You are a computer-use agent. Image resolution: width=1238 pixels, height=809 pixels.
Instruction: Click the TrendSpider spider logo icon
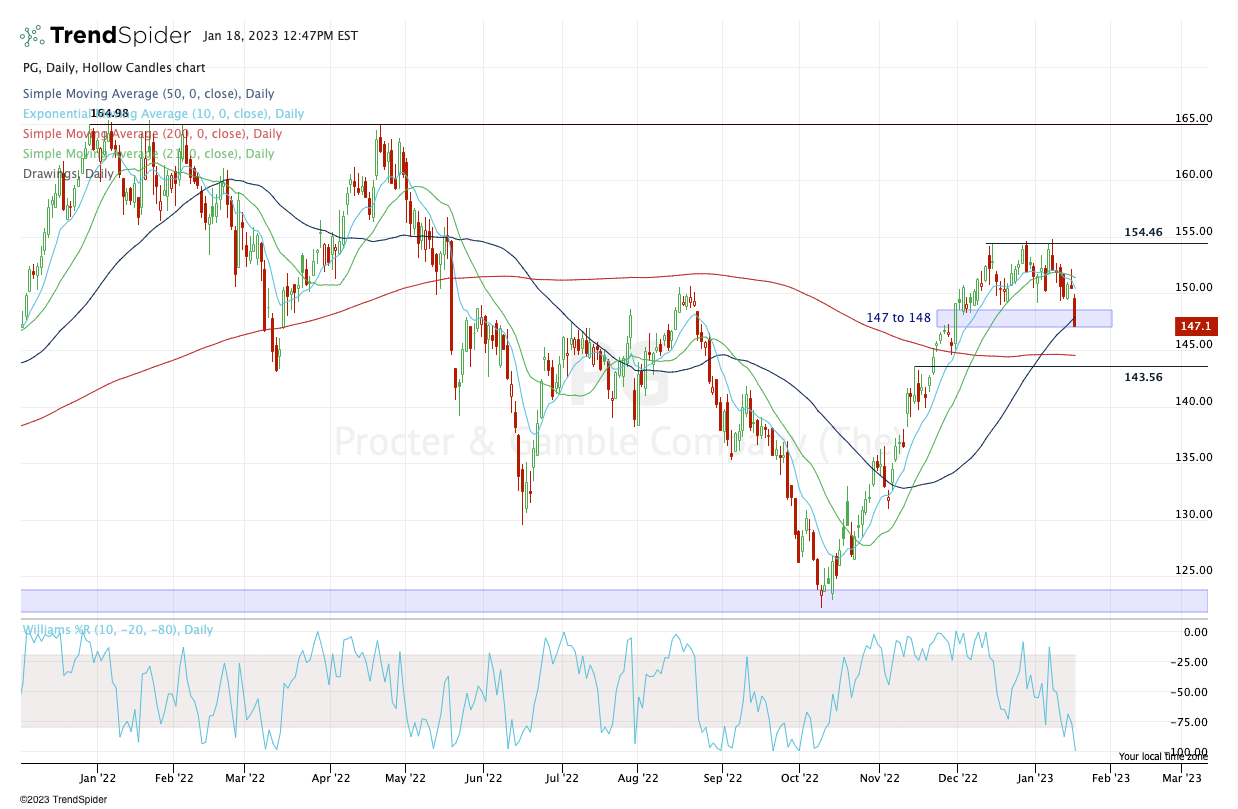click(x=32, y=36)
